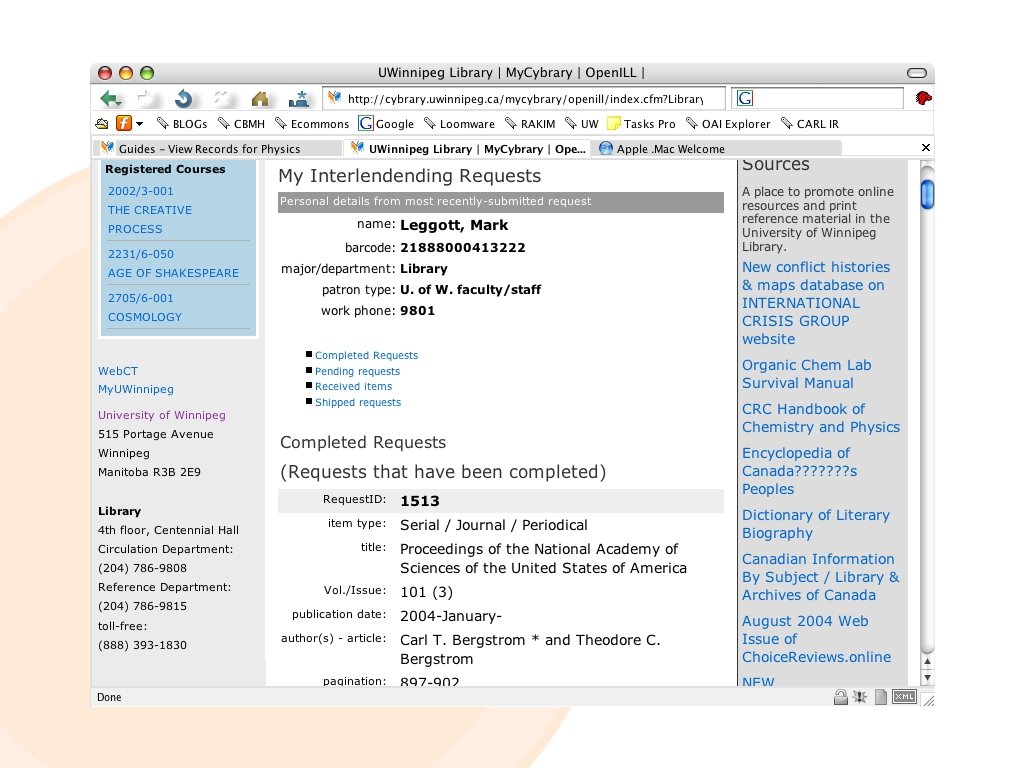This screenshot has height=768, width=1024.
Task: Open August 2004 Web Issue ChoiceReviews link
Action: coord(816,639)
